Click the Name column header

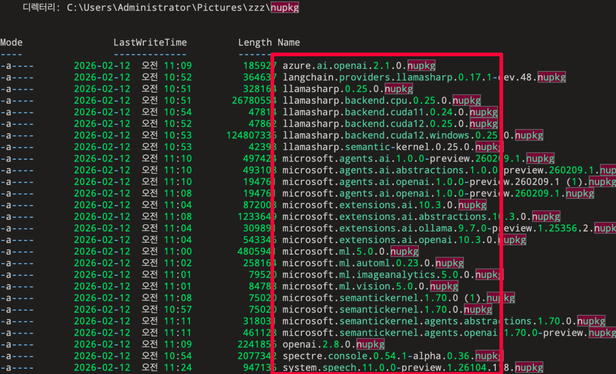tap(288, 42)
